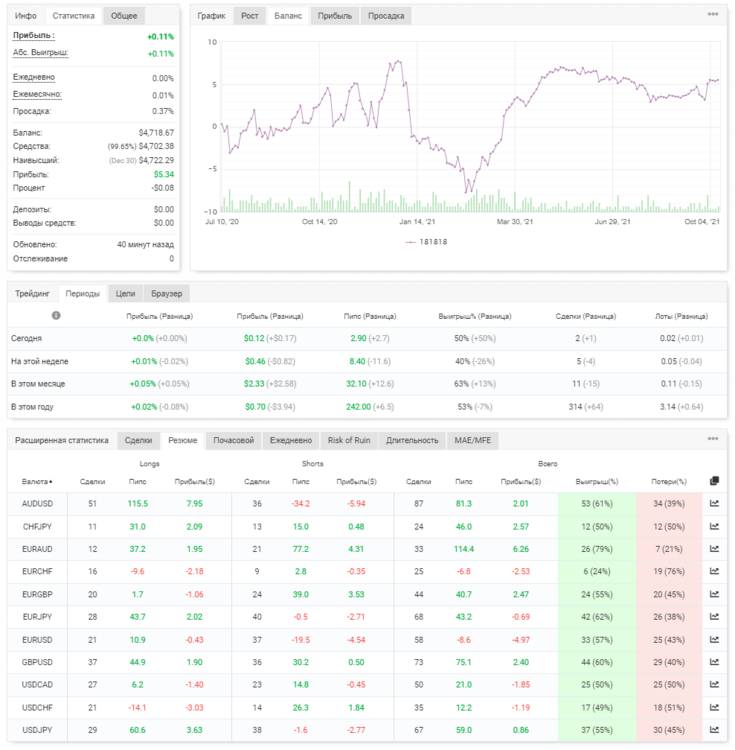Select the Просадка chart tab
The image size is (735, 750).
386,16
